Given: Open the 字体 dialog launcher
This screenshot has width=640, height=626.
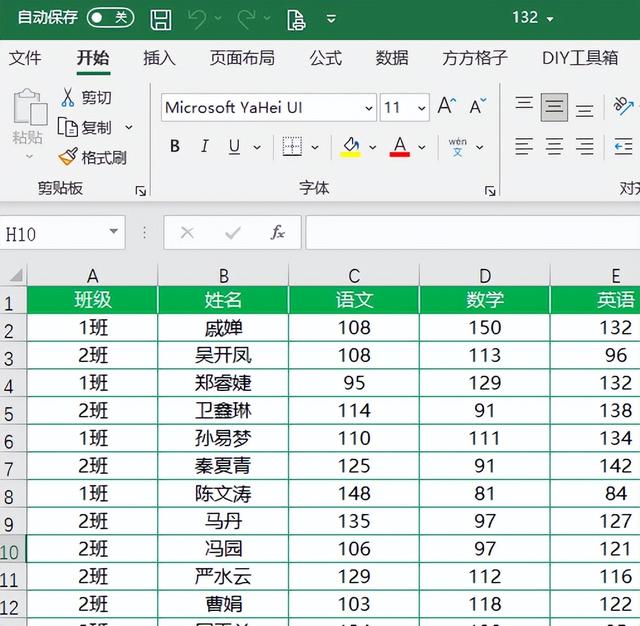Looking at the screenshot, I should (x=490, y=191).
